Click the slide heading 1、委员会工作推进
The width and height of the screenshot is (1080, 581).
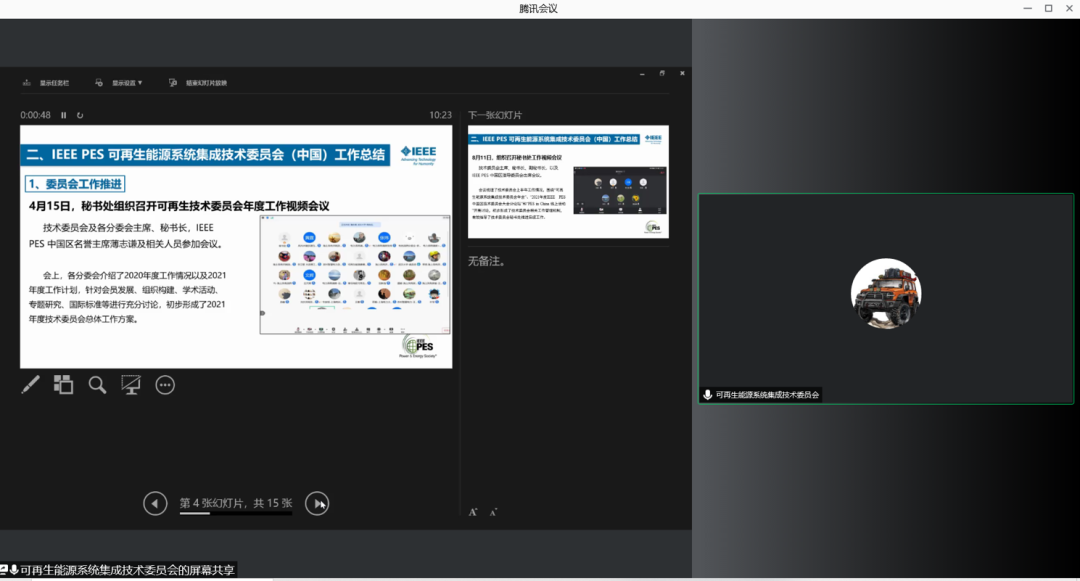tap(75, 184)
